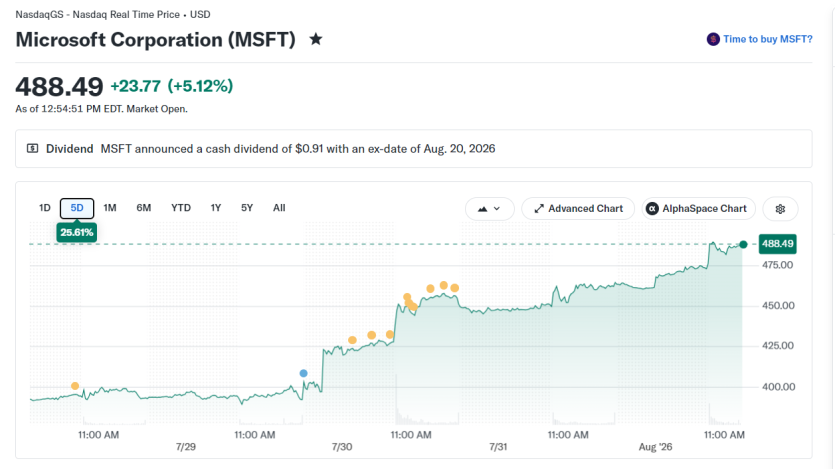This screenshot has width=835, height=469.
Task: Show the YTD chart range
Action: coord(181,208)
